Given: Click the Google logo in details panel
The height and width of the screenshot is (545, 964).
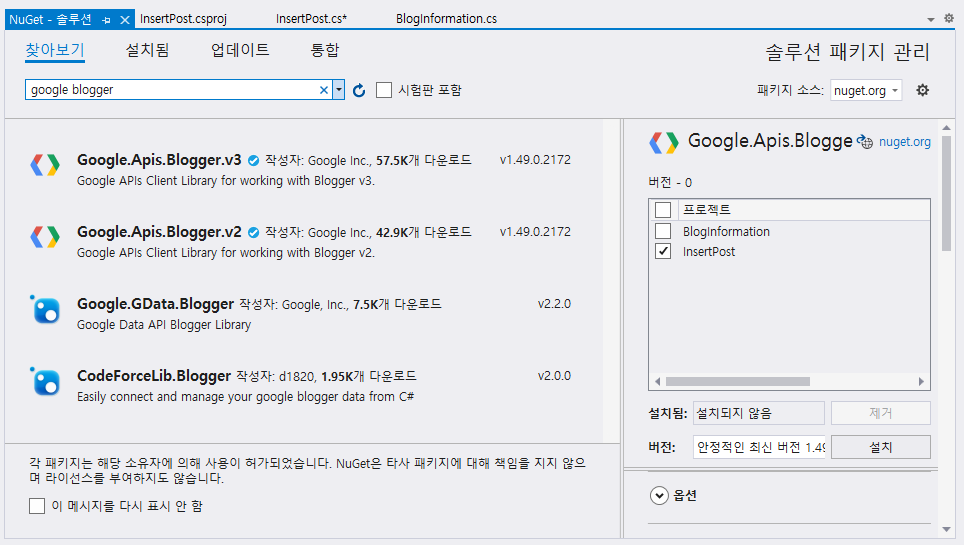Looking at the screenshot, I should [664, 143].
